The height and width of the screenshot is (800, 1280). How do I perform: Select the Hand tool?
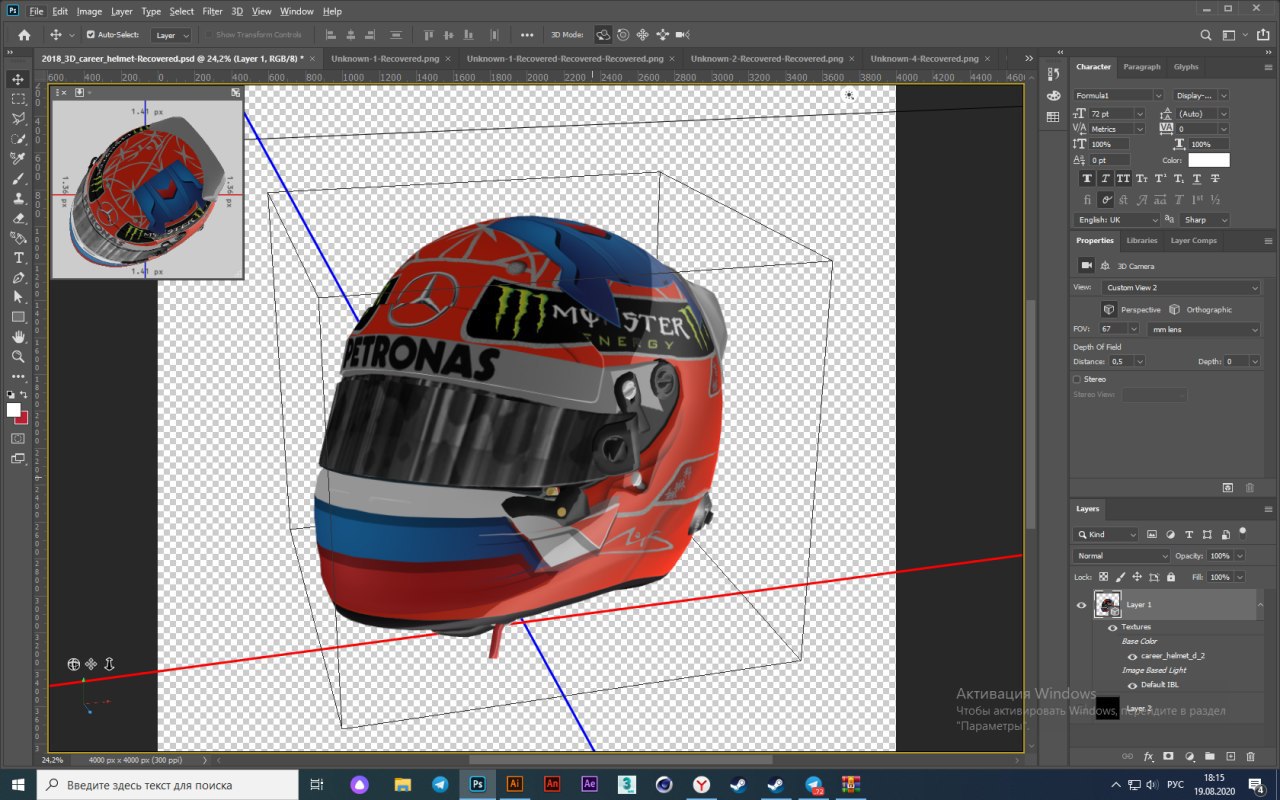tap(18, 337)
